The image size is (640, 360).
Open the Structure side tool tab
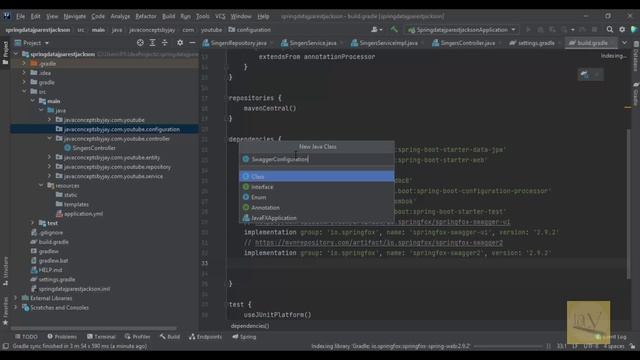(x=5, y=271)
